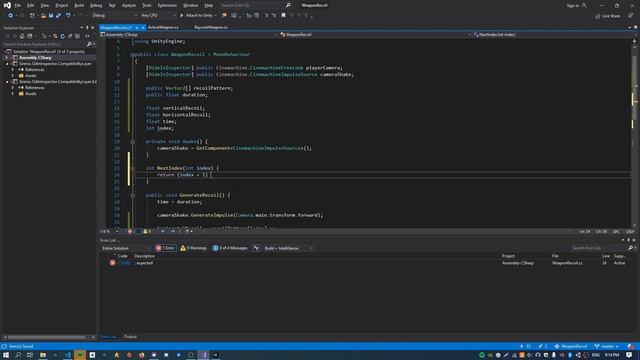Open the Entire Solution scope dropdown
The width and height of the screenshot is (640, 360).
(126, 248)
